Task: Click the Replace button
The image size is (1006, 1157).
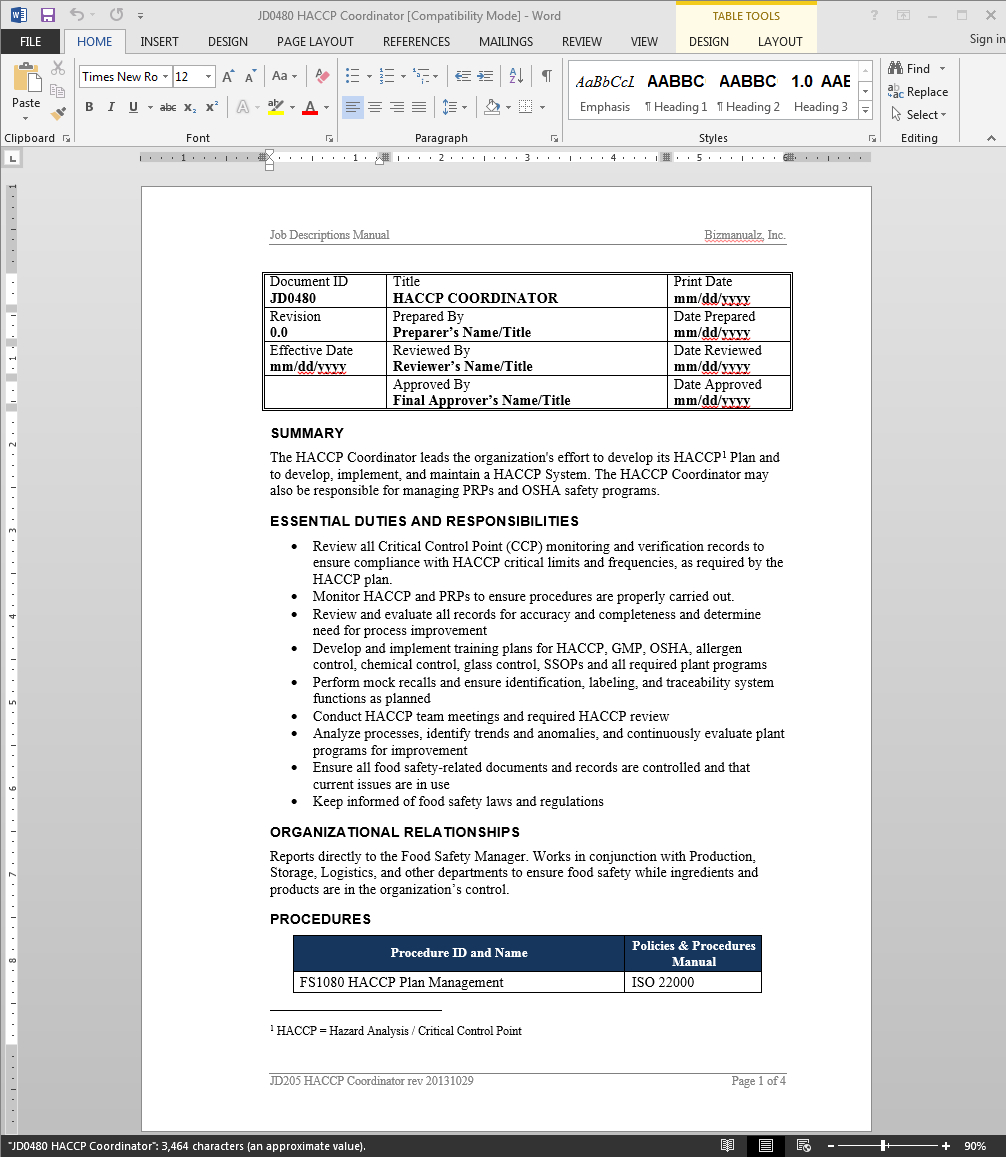Action: coord(918,91)
